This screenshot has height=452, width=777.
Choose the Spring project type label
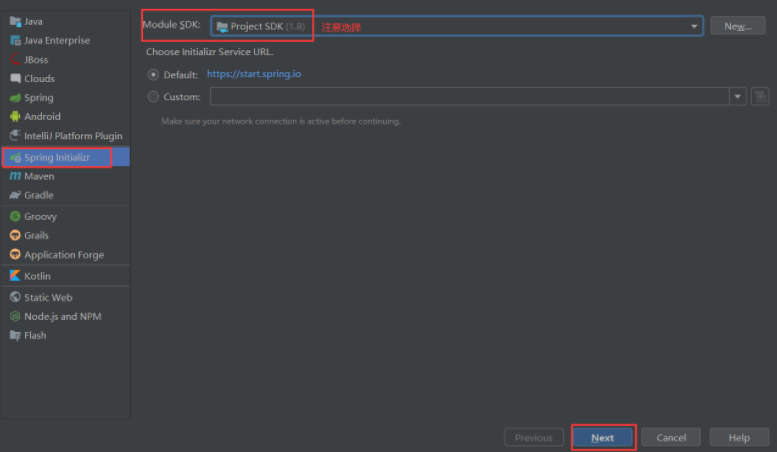click(x=39, y=98)
